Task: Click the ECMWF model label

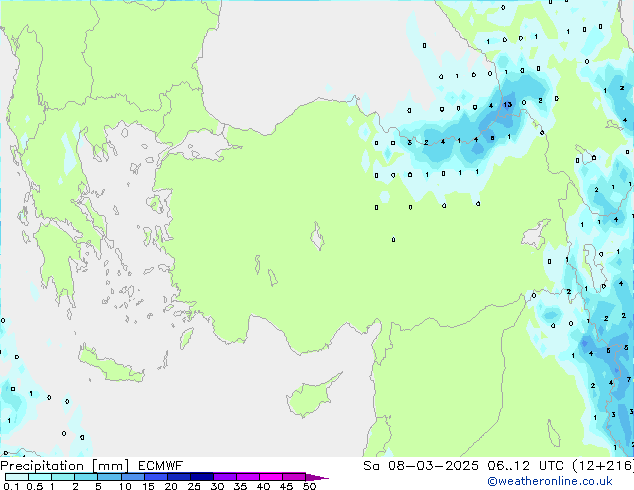Action: pyautogui.click(x=160, y=466)
